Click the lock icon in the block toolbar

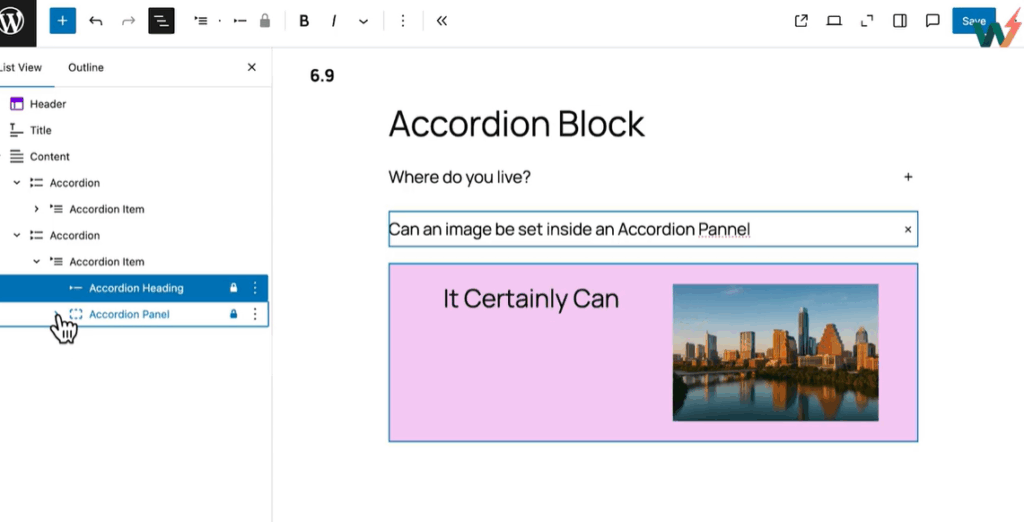(x=264, y=21)
